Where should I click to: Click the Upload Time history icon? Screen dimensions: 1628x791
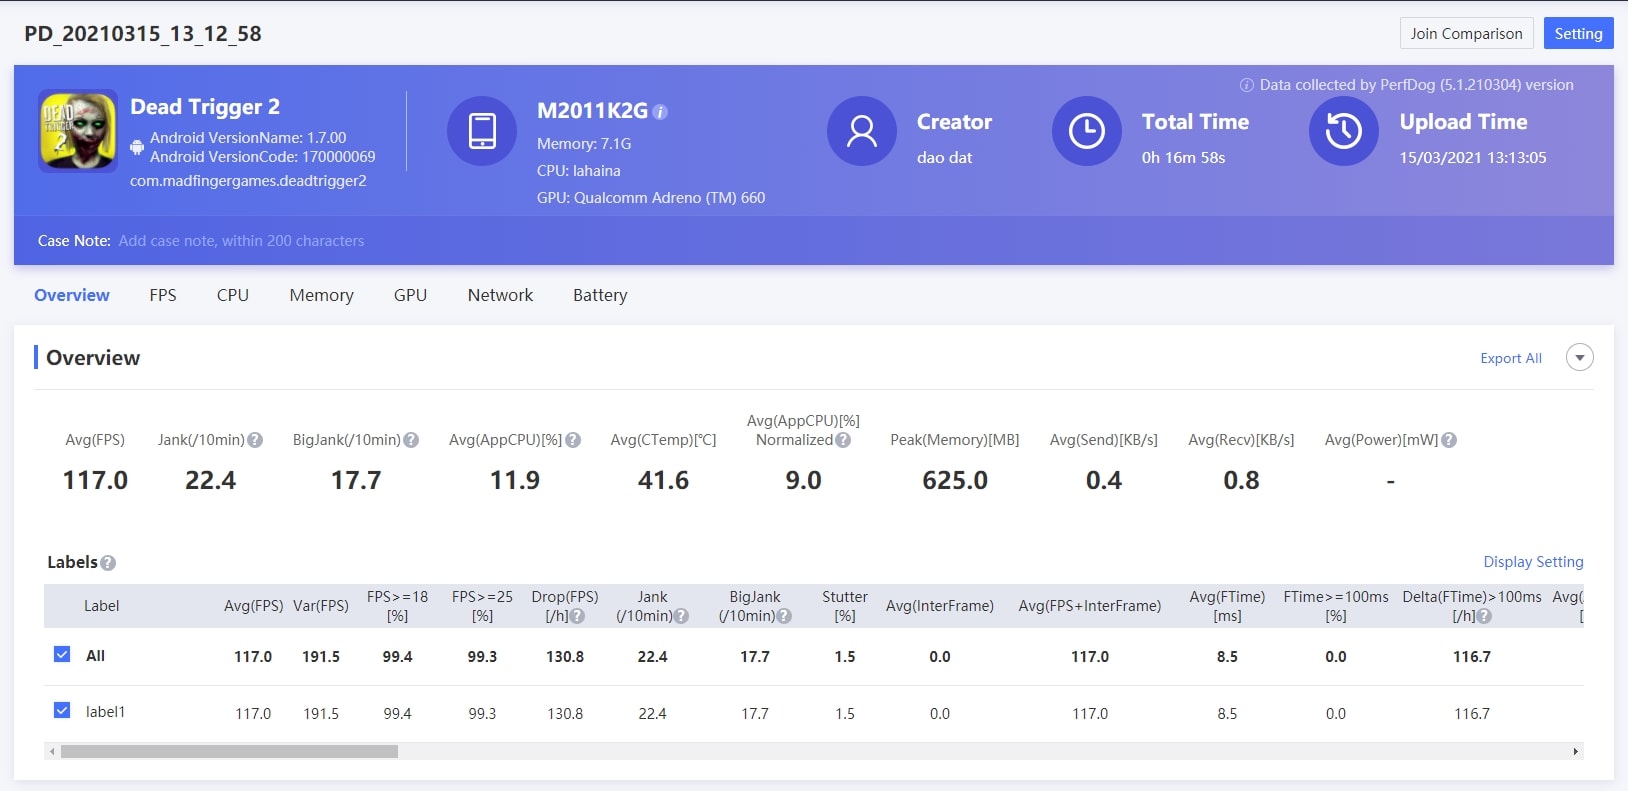coord(1344,131)
